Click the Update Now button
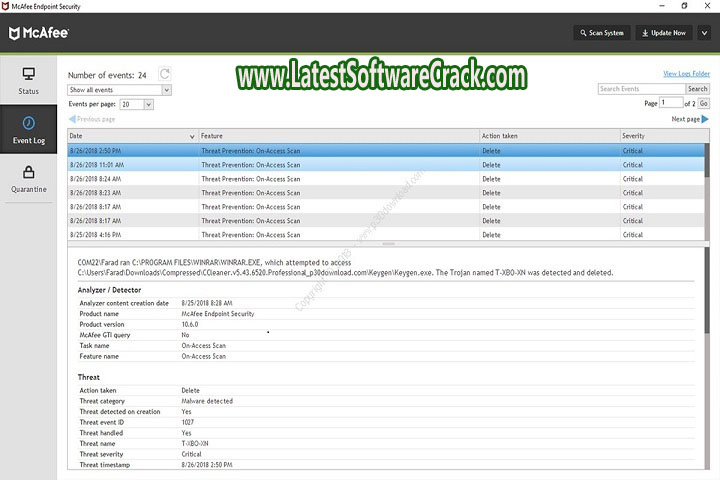This screenshot has height=480, width=720. (x=662, y=33)
